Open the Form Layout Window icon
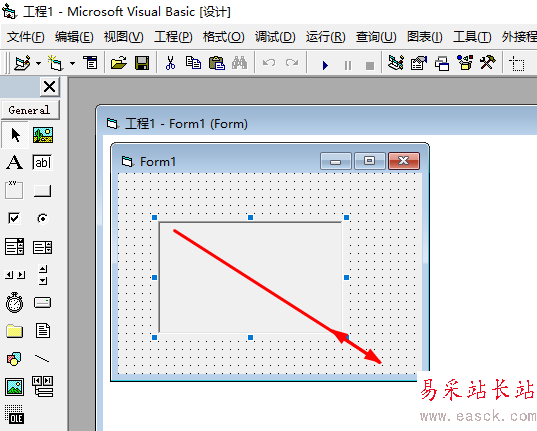This screenshot has height=431, width=537. point(442,63)
